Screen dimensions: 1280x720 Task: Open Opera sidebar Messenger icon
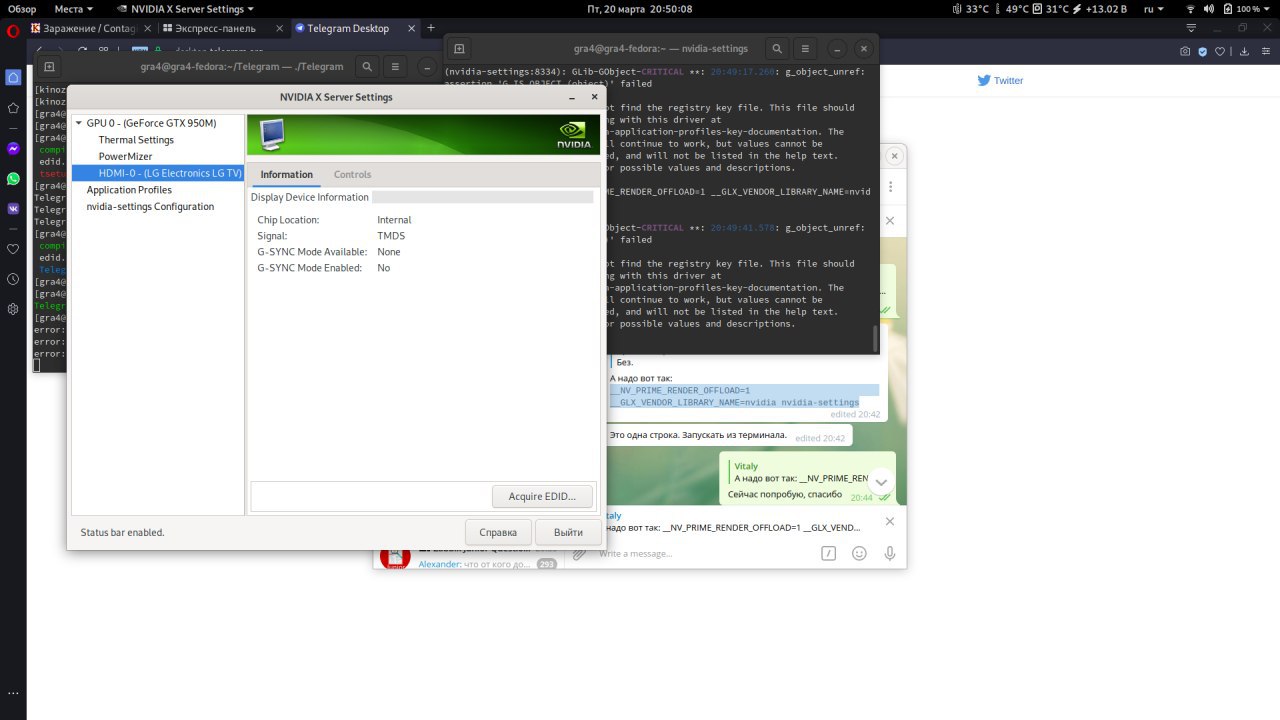[x=13, y=148]
